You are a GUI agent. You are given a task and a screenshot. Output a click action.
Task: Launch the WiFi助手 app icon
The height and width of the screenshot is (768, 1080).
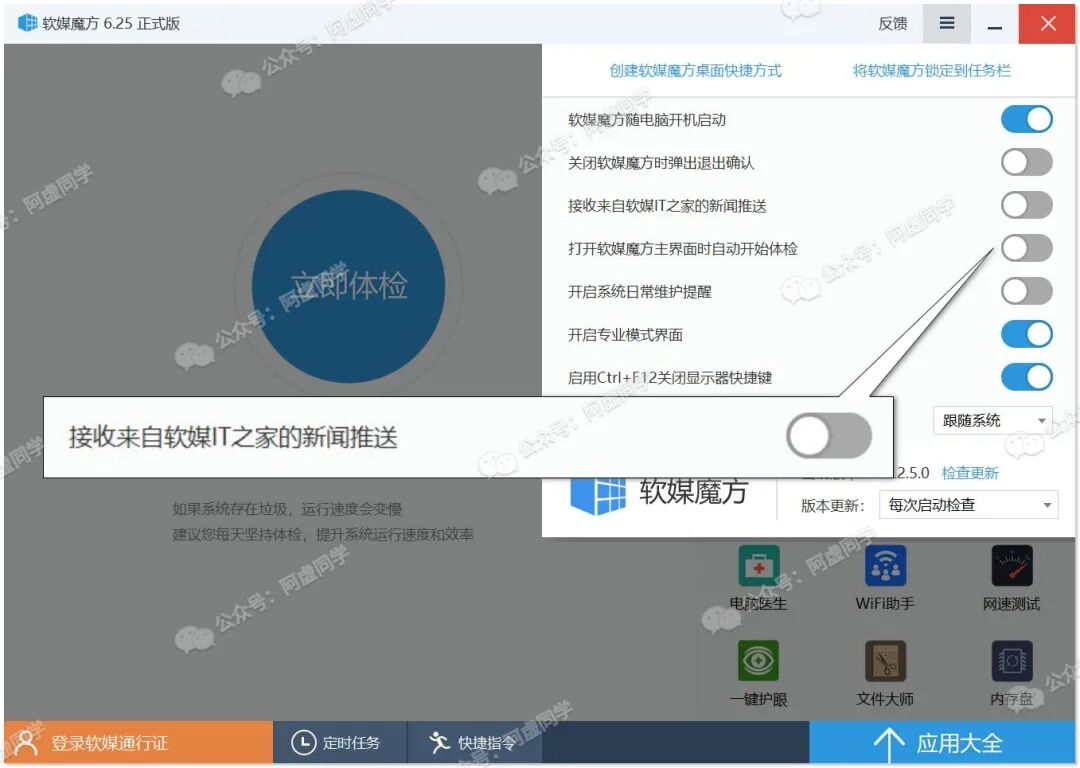885,566
